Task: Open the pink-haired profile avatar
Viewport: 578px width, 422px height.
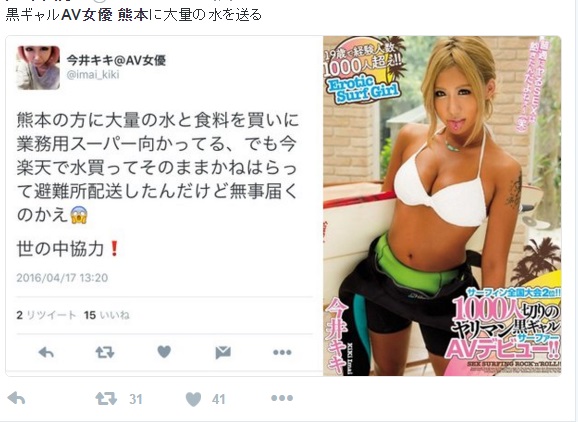Action: coord(38,68)
